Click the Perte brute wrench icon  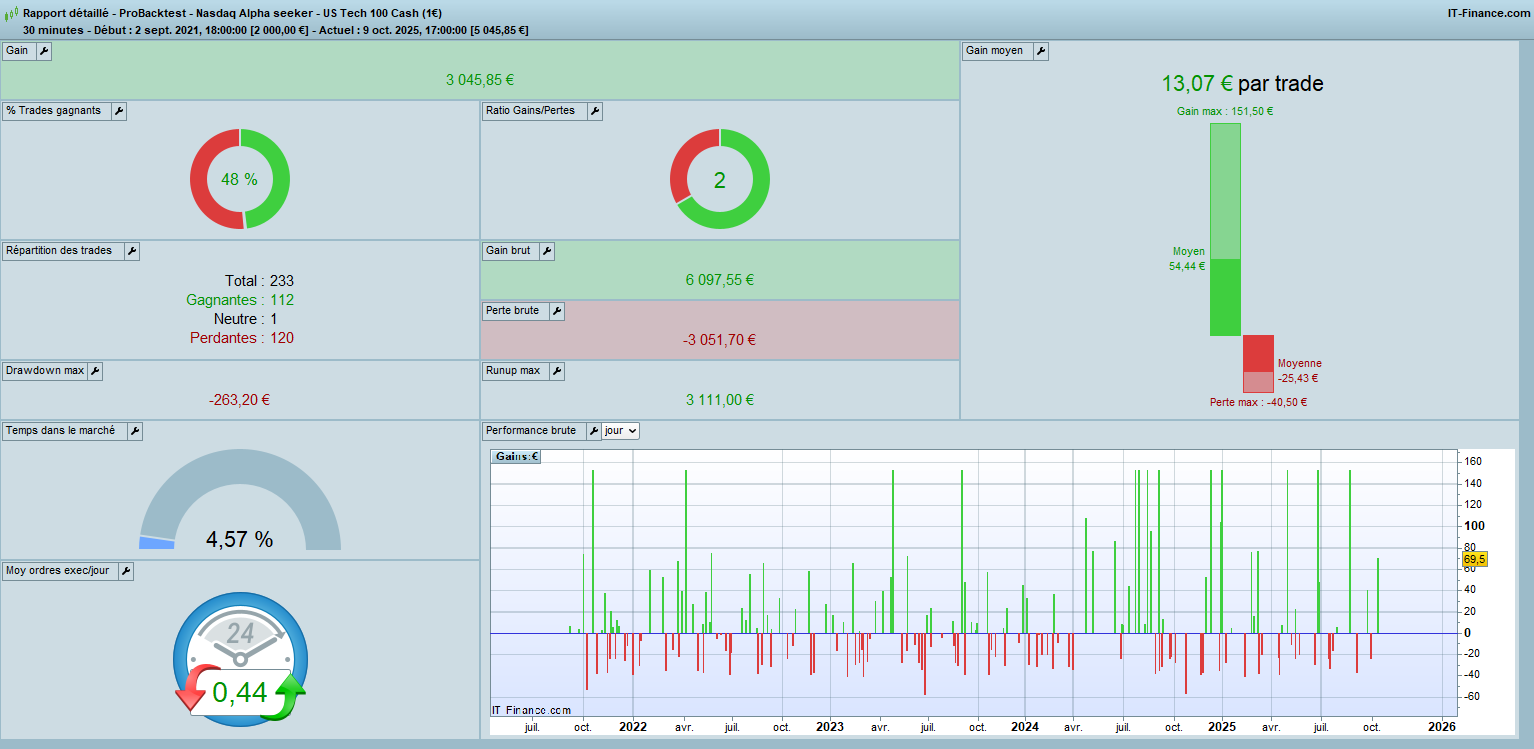[556, 311]
